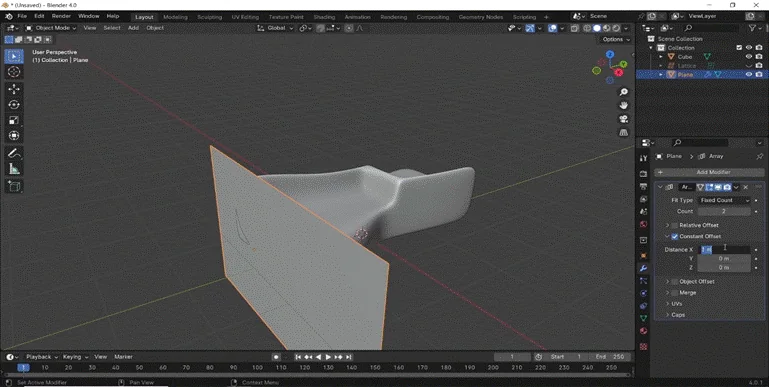Open the viewport Options dropdown
This screenshot has height=387, width=769.
coord(615,39)
